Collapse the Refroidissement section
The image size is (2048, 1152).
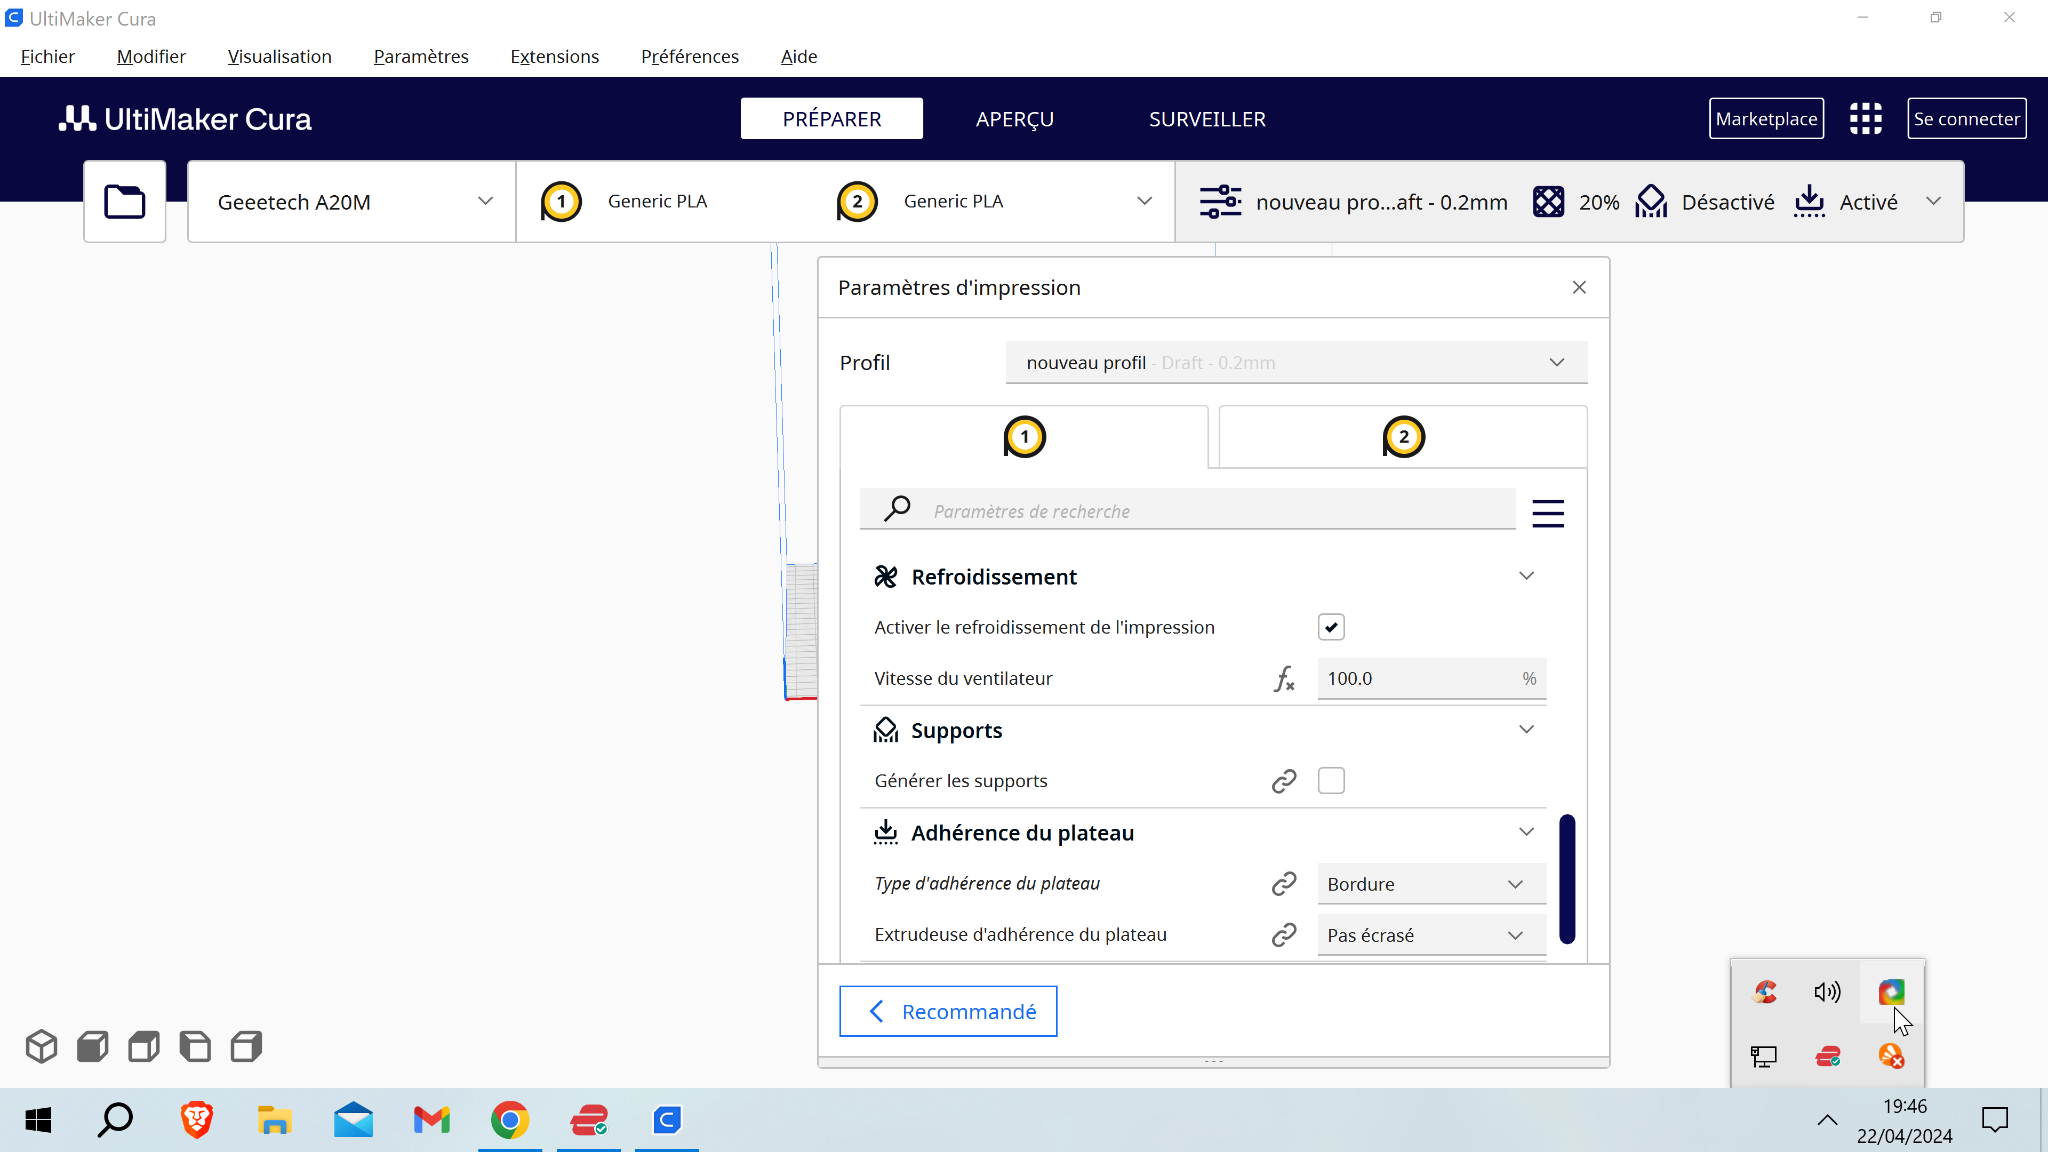pyautogui.click(x=1525, y=576)
